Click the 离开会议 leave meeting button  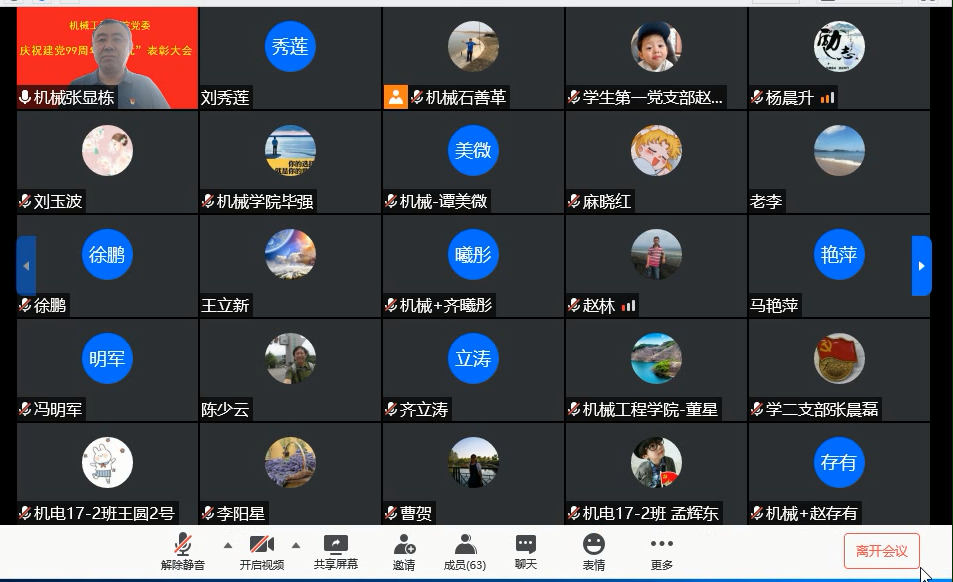[881, 551]
